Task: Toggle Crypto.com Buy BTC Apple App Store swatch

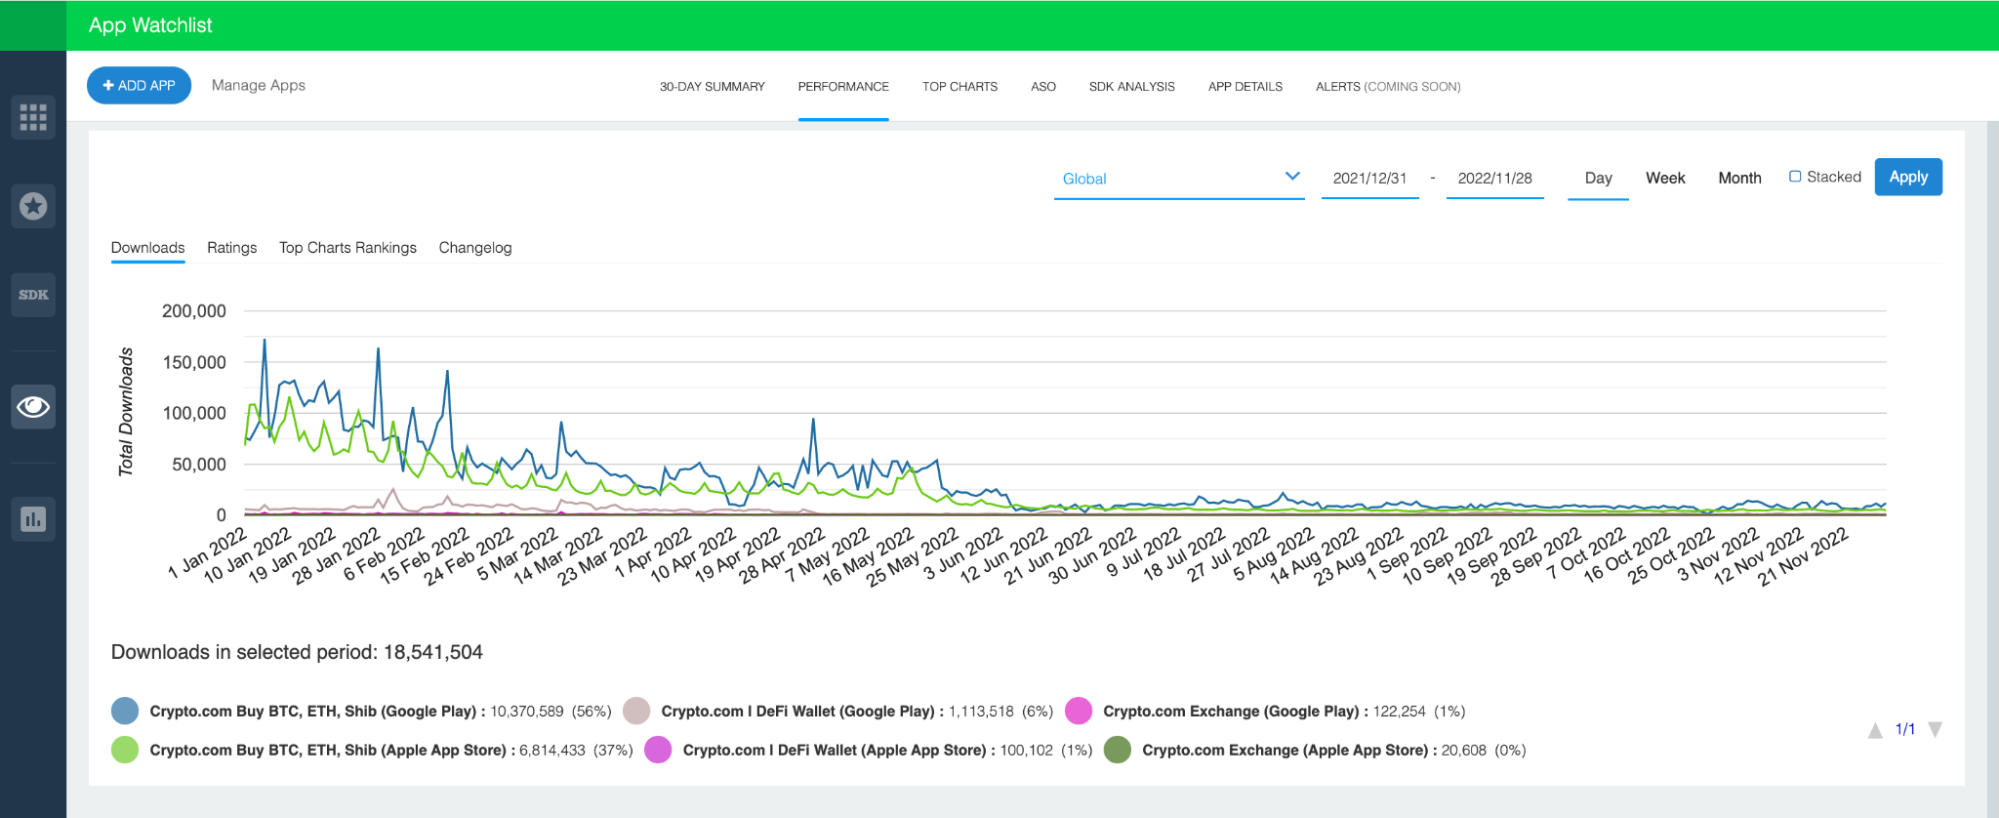Action: pos(125,750)
